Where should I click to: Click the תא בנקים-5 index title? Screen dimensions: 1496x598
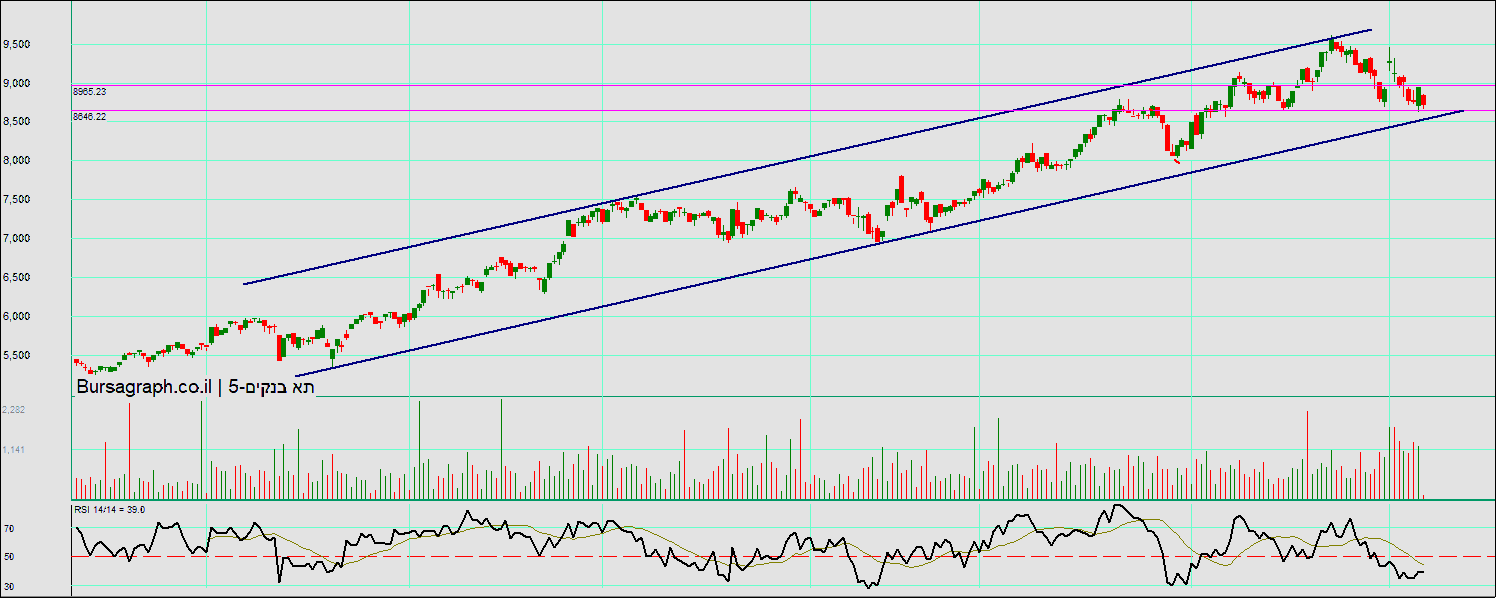pyautogui.click(x=272, y=388)
